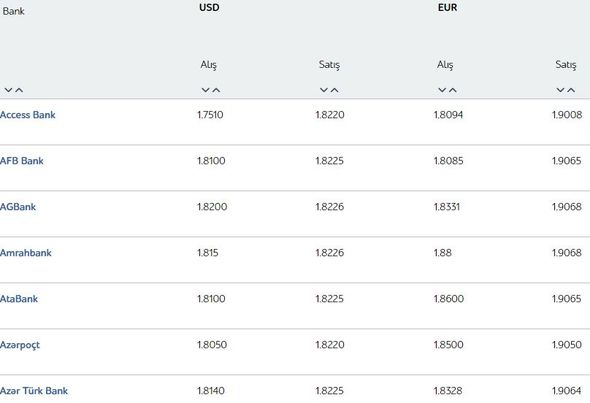The image size is (590, 403).
Task: Sort EUR Alış ascending arrow
Action: (453, 90)
